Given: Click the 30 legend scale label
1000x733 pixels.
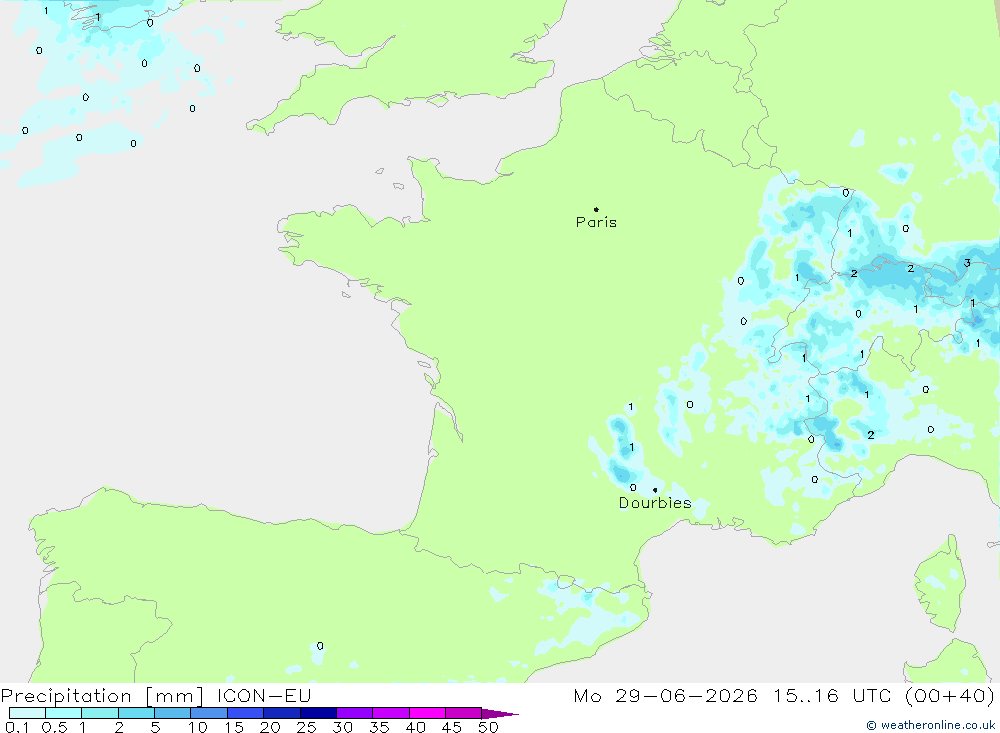Looking at the screenshot, I should [x=343, y=727].
